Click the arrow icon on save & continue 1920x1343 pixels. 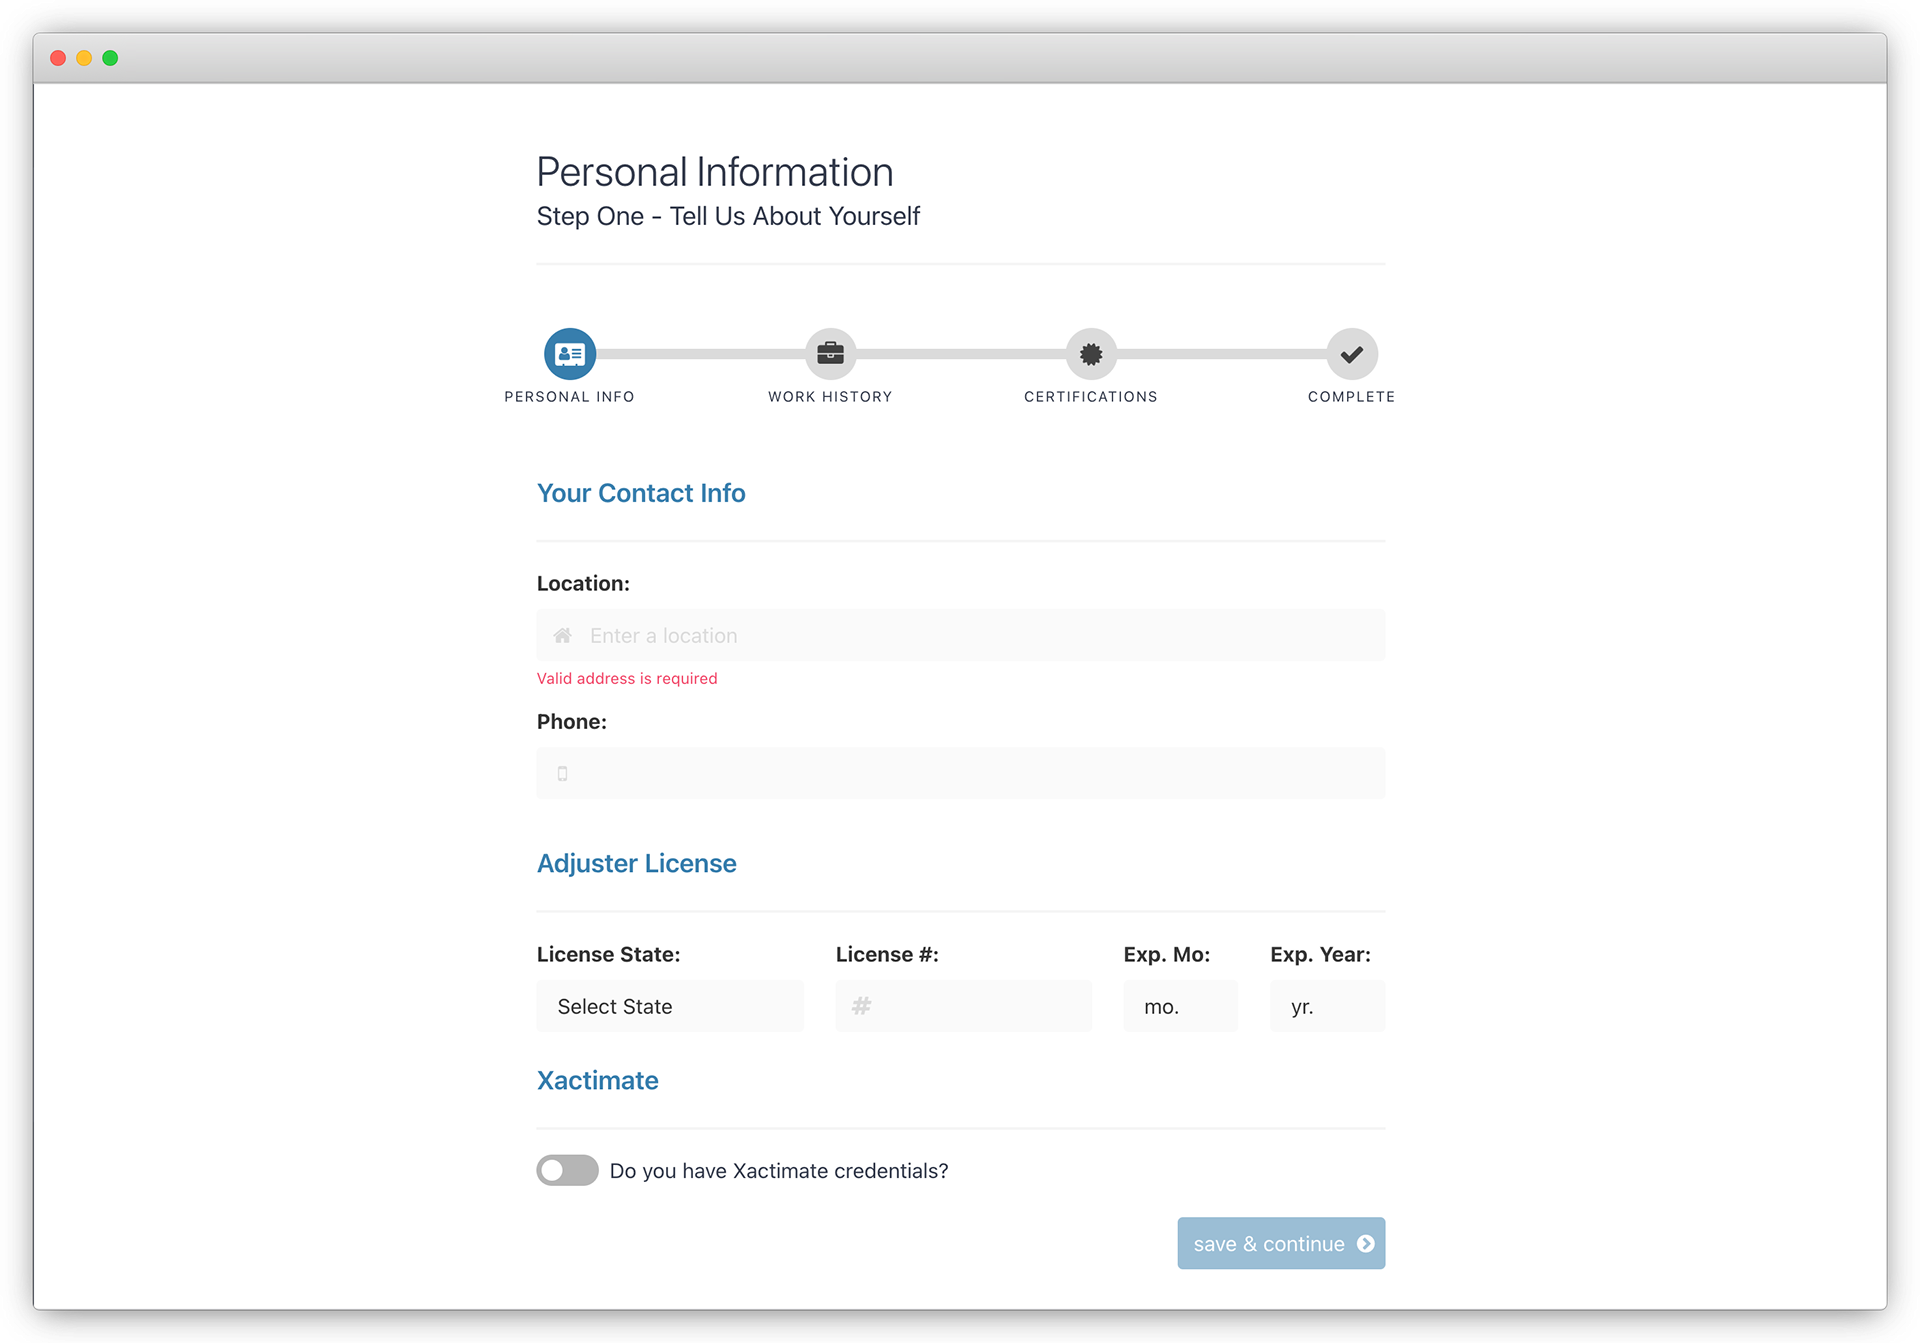point(1365,1244)
